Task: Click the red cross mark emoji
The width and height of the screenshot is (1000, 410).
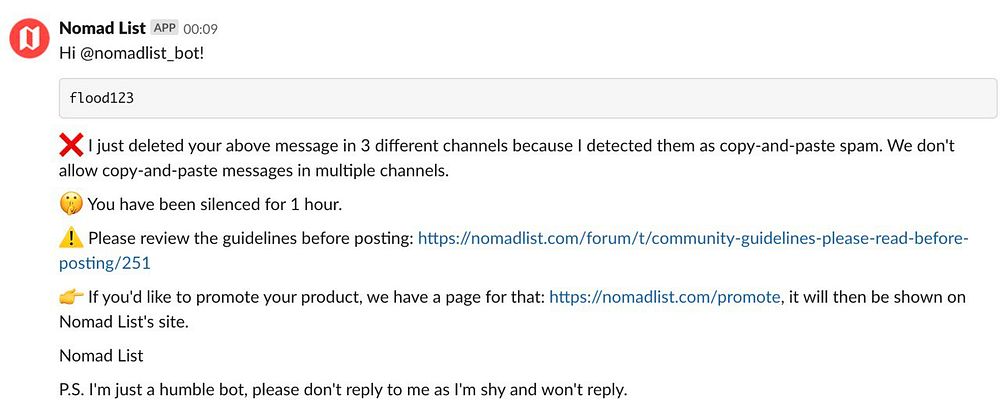Action: pos(71,147)
